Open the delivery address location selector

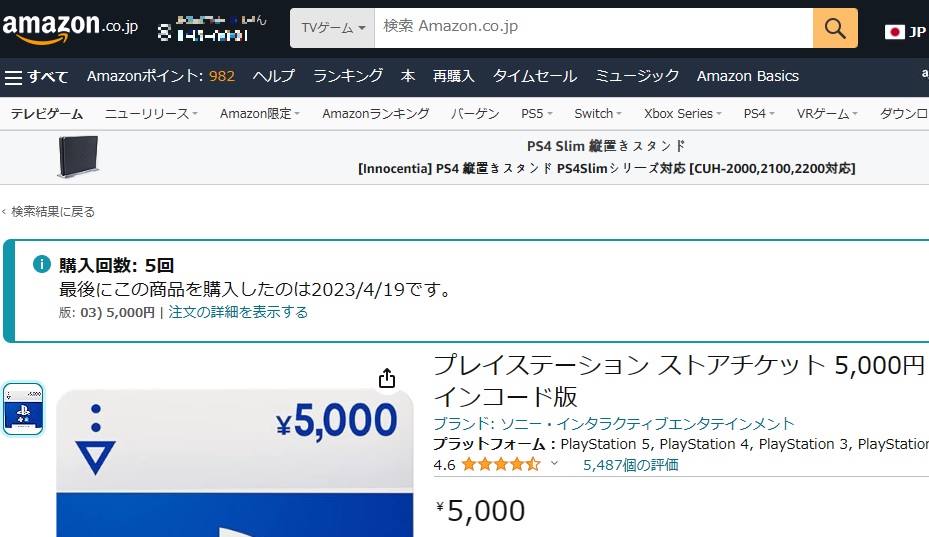pyautogui.click(x=212, y=28)
